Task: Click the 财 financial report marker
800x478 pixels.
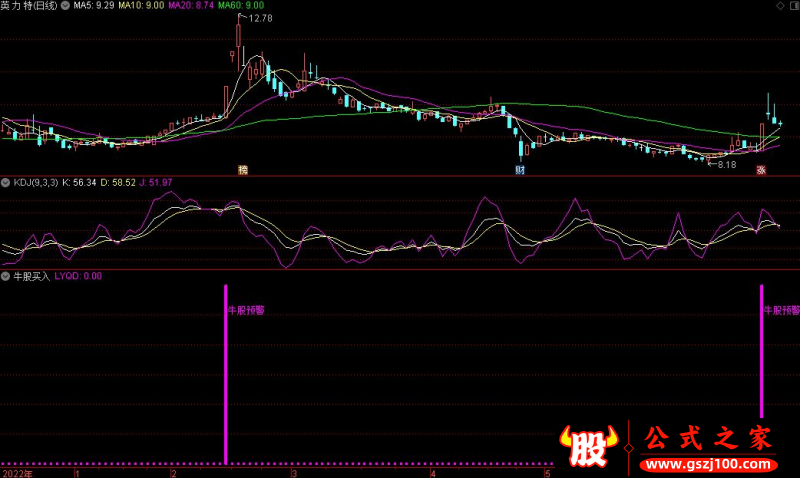Action: coord(521,170)
